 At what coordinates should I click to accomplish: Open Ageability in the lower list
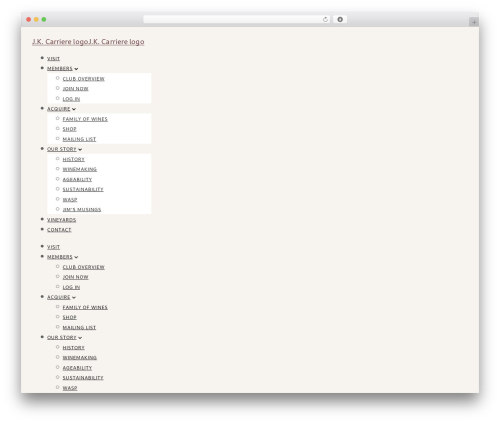pyautogui.click(x=77, y=368)
